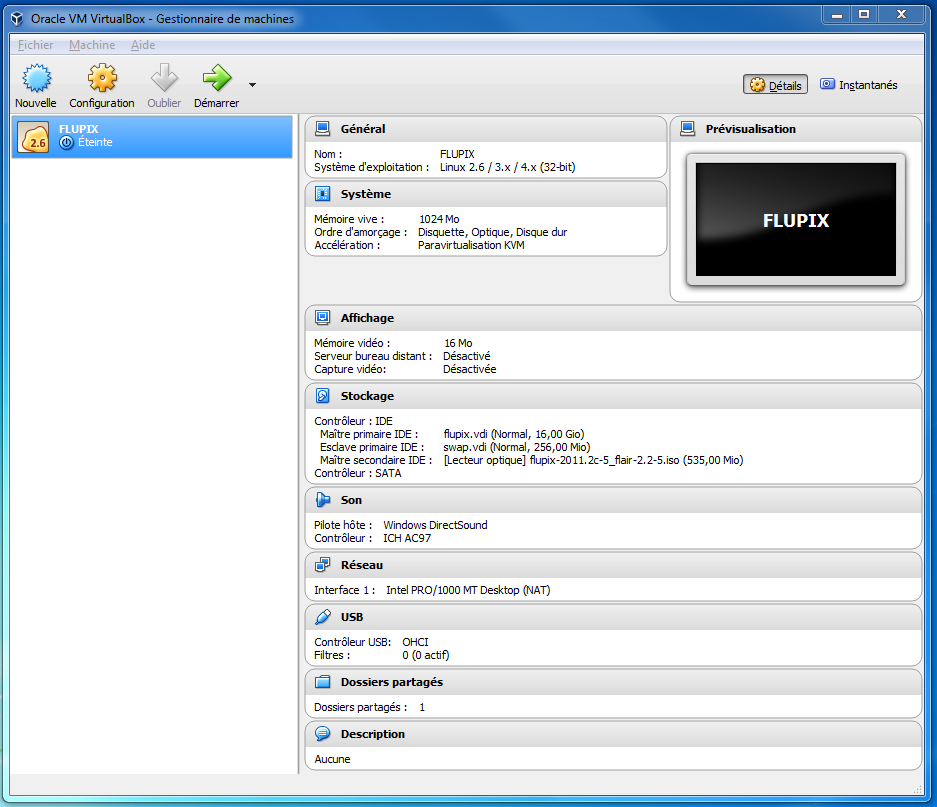Click the Nouvelle (new machine) icon
Screen dimensions: 937x807
tap(36, 78)
